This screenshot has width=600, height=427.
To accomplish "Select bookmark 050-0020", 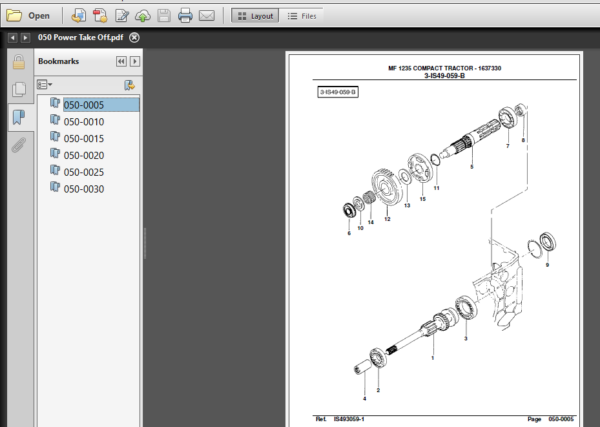I will 84,155.
